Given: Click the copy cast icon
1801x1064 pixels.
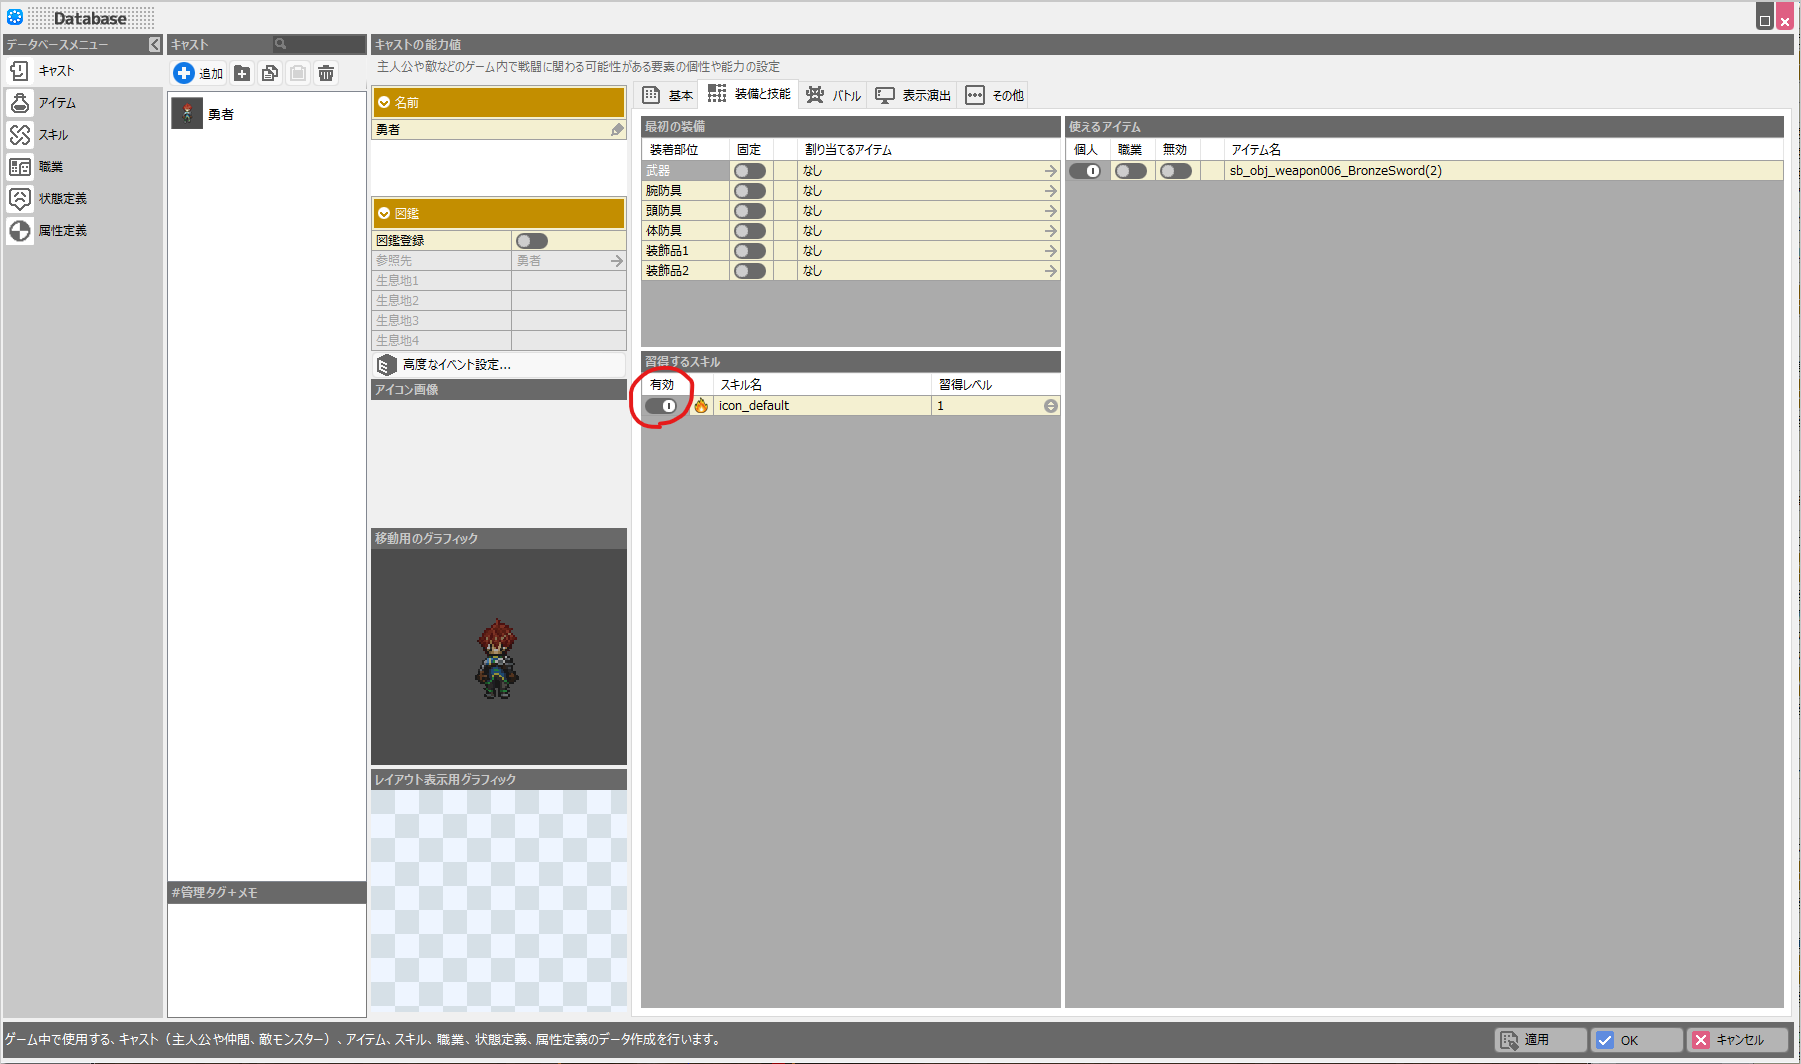Looking at the screenshot, I should (x=270, y=73).
